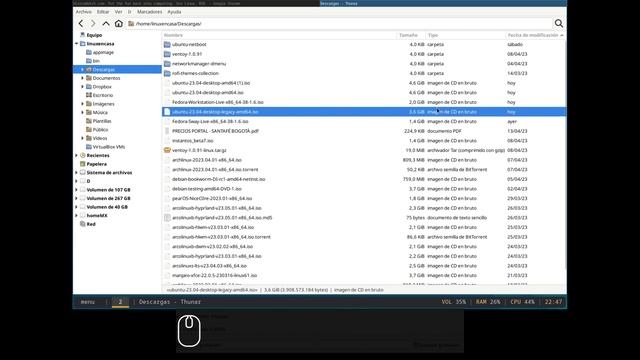
Task: Click the menu button on the panel
Action: (x=87, y=302)
